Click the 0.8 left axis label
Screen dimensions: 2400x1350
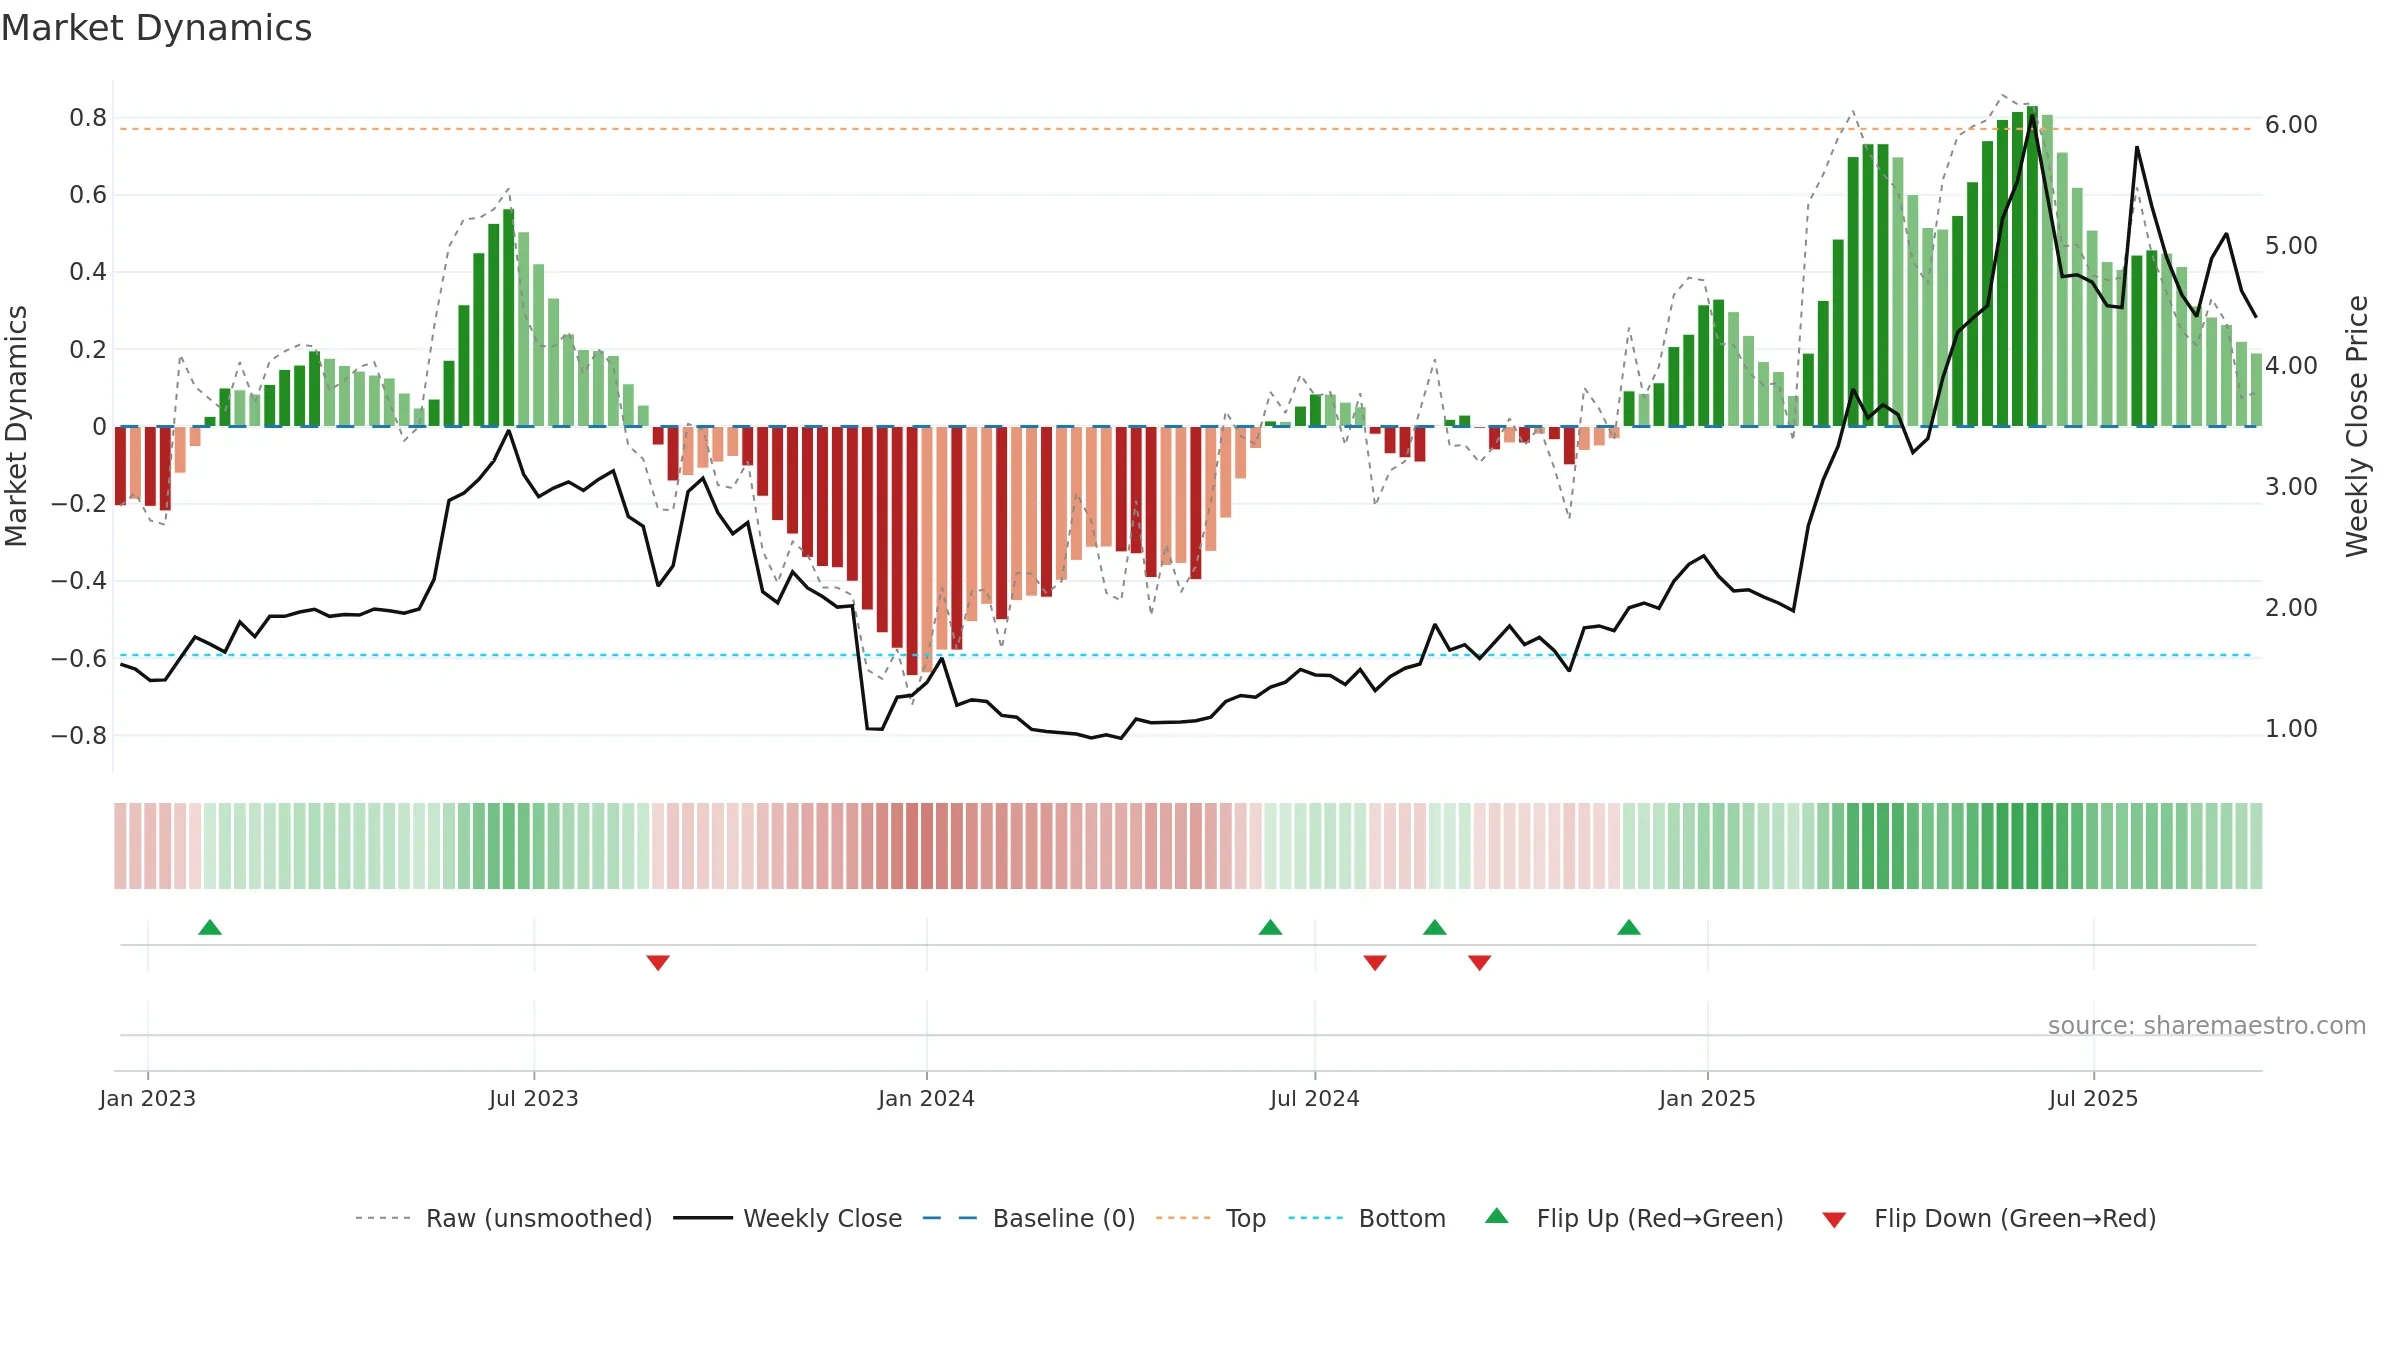(x=88, y=118)
